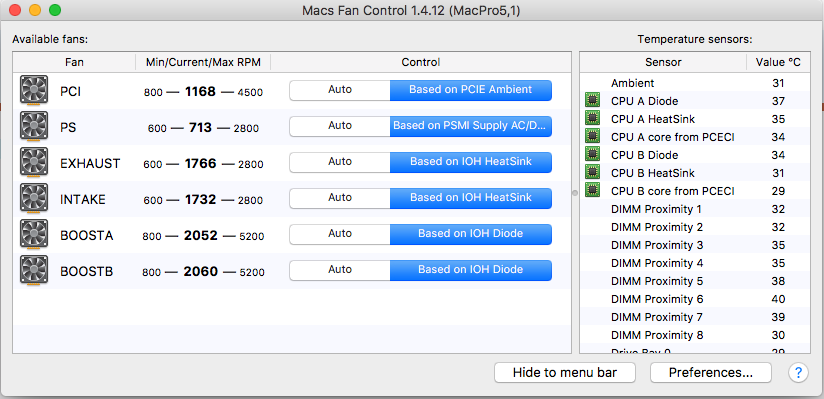The width and height of the screenshot is (824, 399).
Task: Select the CPU B HeatSink chip icon
Action: click(592, 173)
